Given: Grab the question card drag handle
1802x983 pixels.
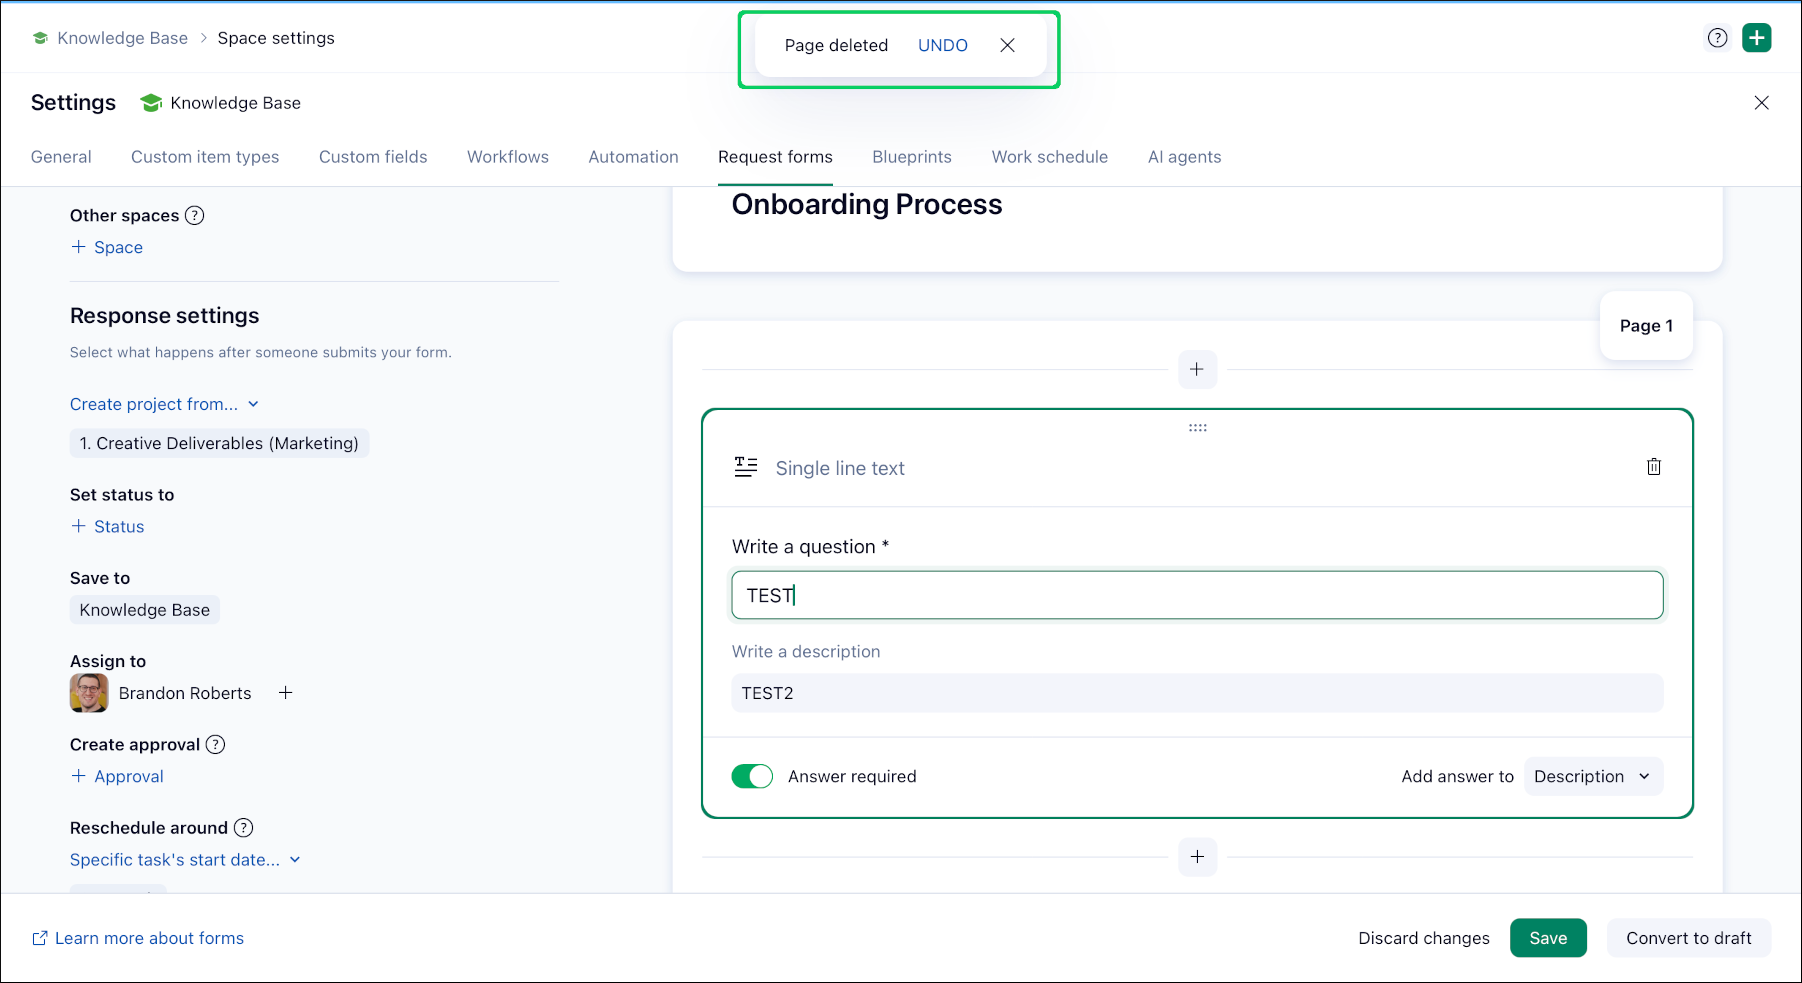Looking at the screenshot, I should (x=1197, y=428).
